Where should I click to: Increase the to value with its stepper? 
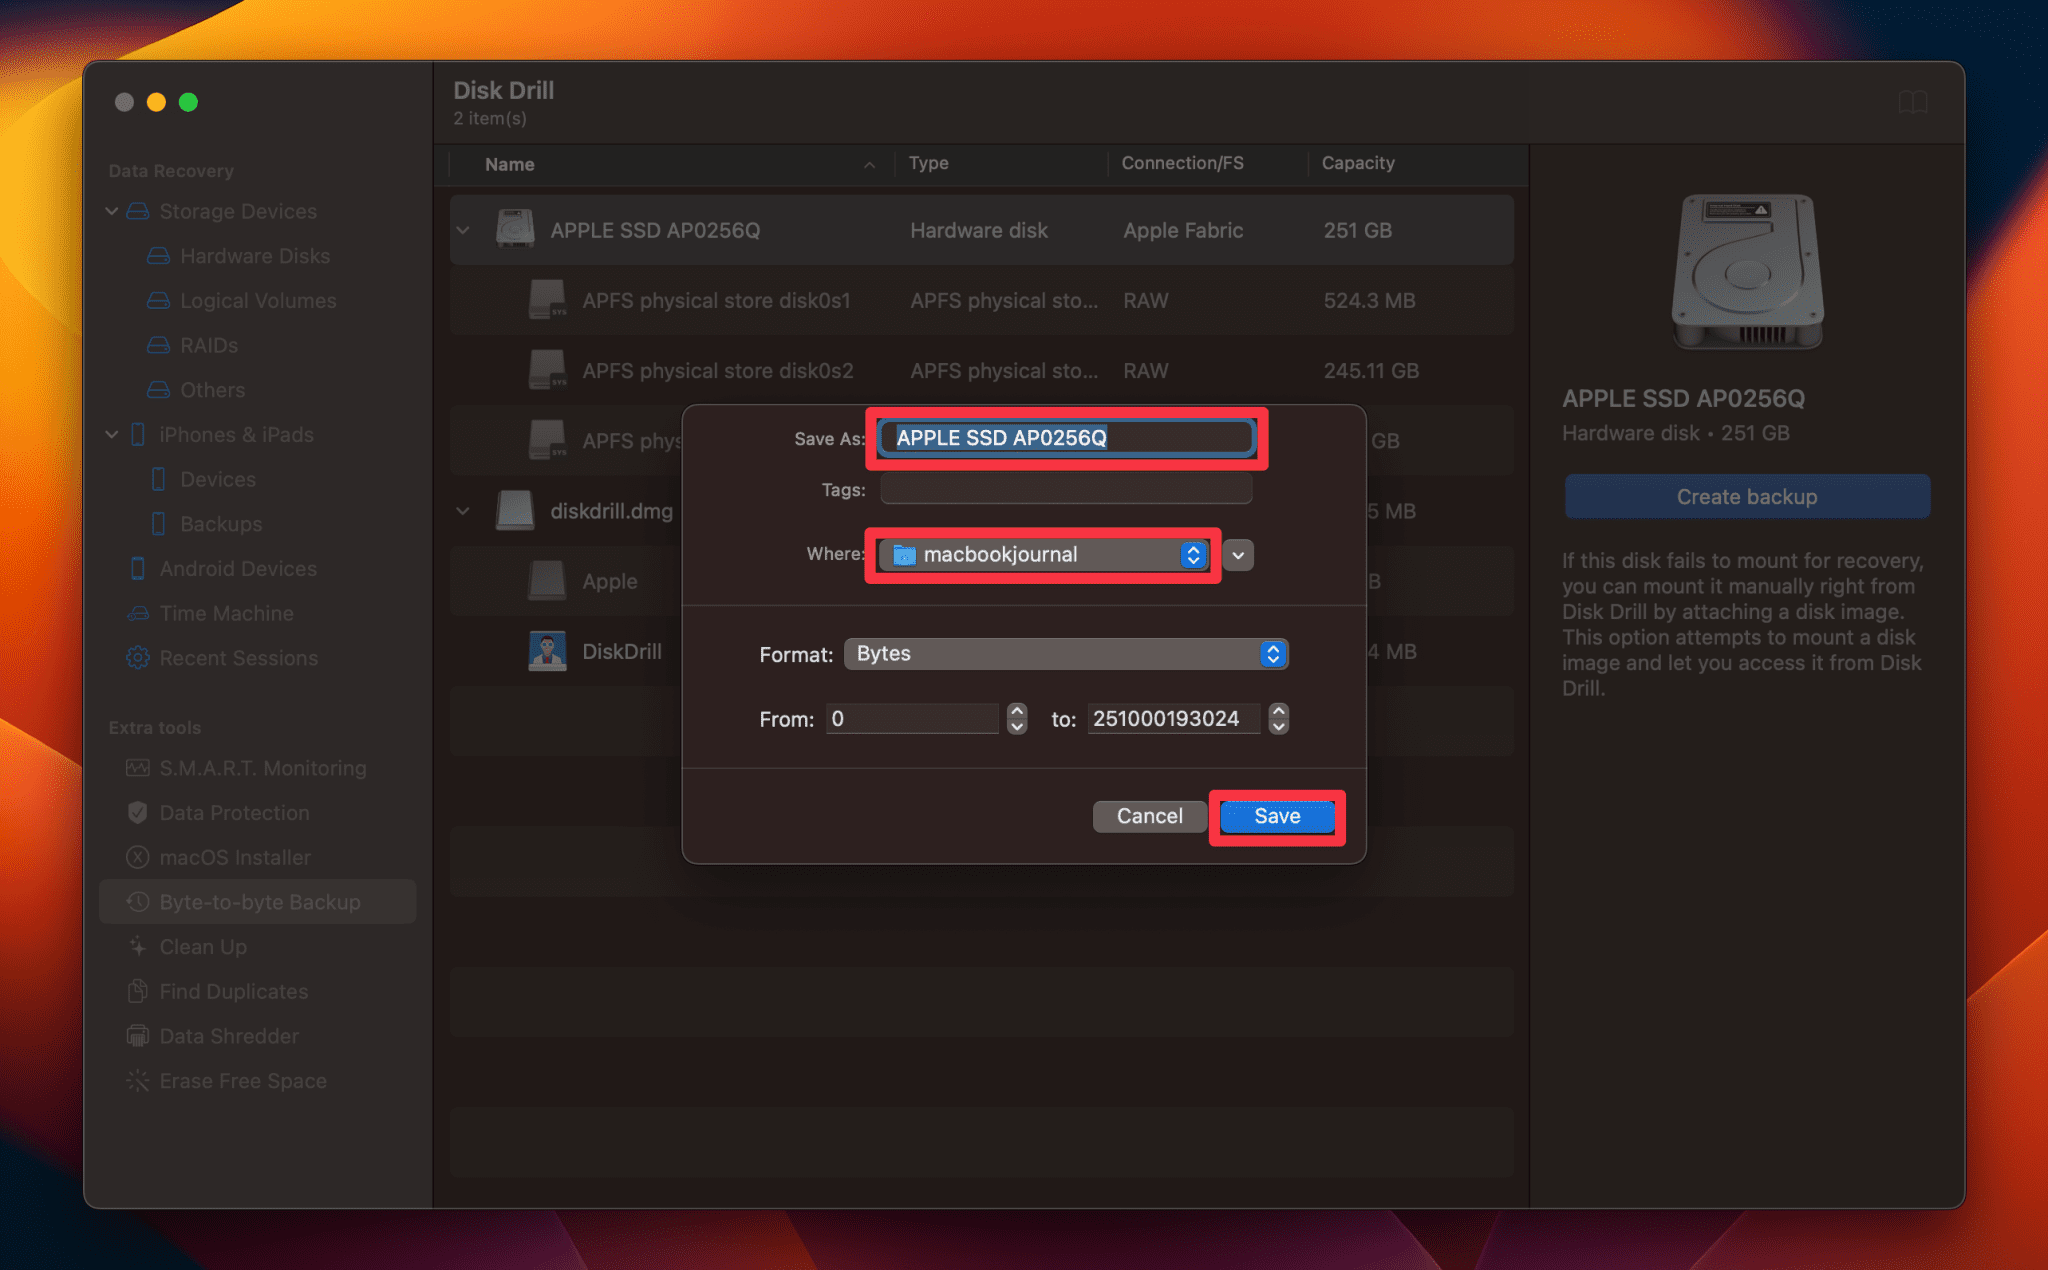(1278, 712)
